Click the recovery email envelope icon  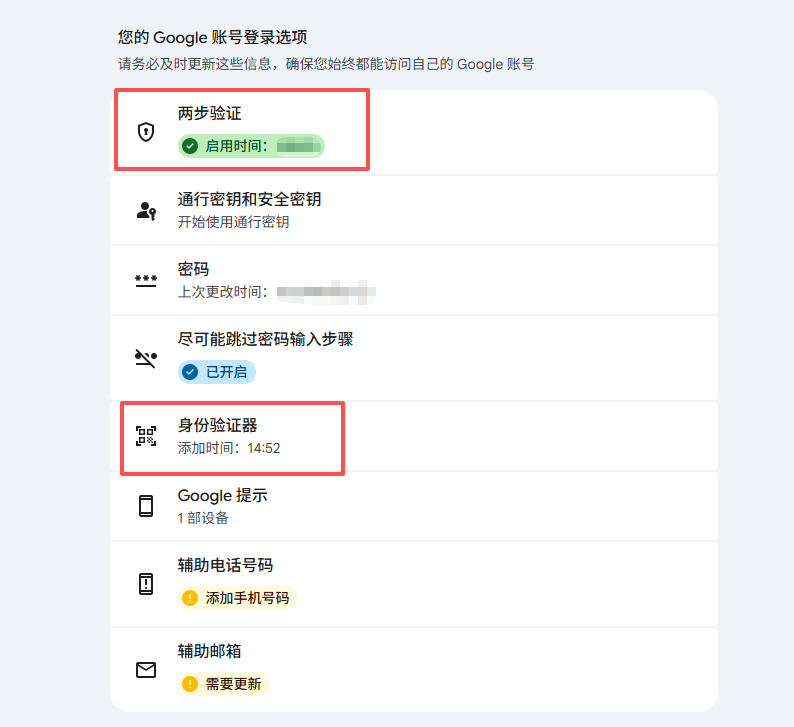[x=146, y=670]
